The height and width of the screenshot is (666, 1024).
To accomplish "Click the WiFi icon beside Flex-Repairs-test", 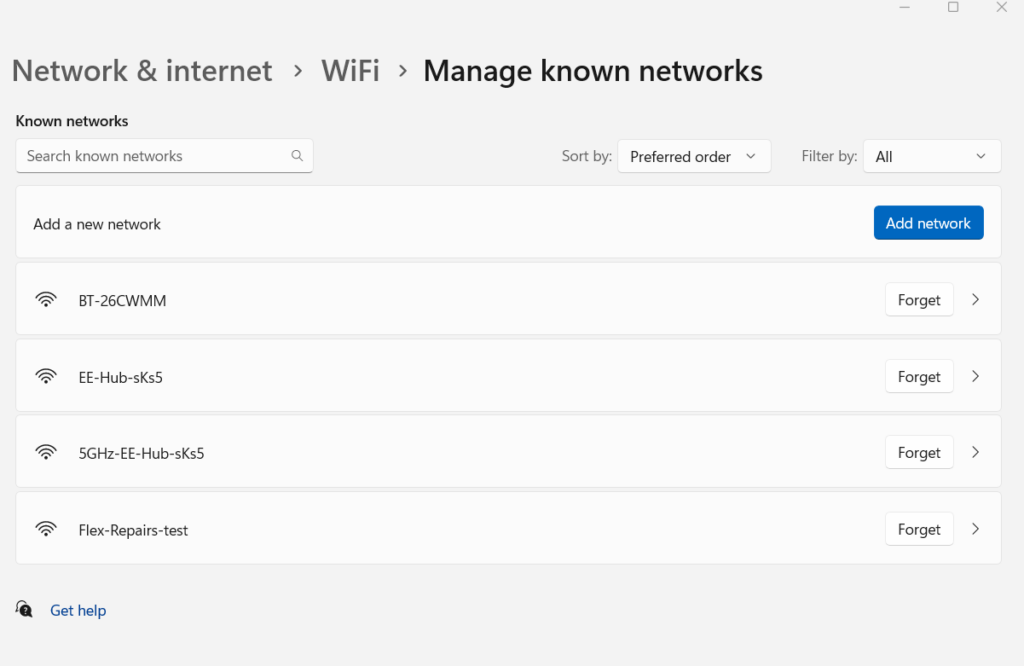I will [x=46, y=529].
